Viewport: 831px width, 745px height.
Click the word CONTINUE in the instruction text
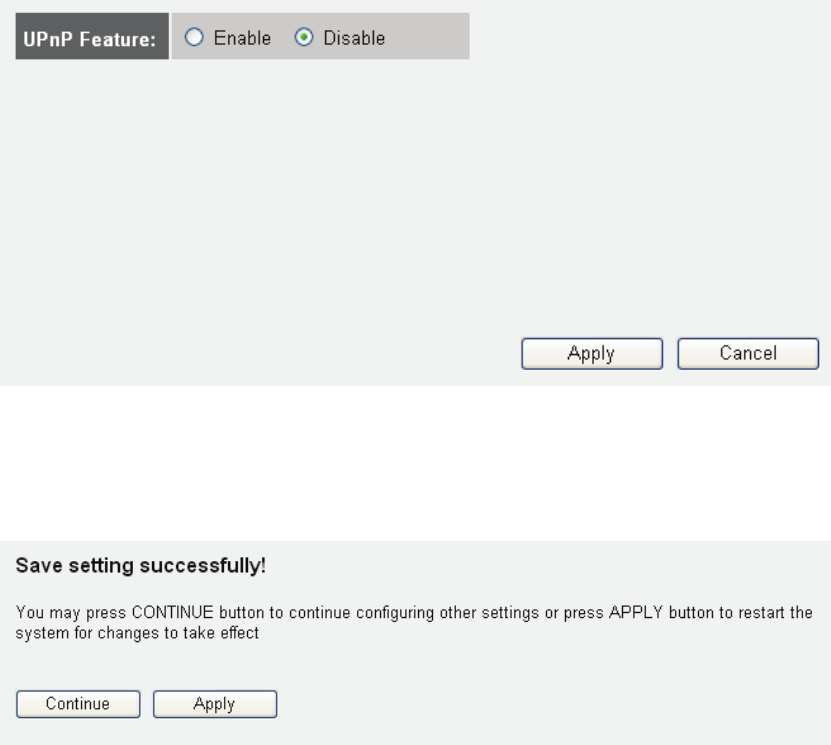pos(172,612)
